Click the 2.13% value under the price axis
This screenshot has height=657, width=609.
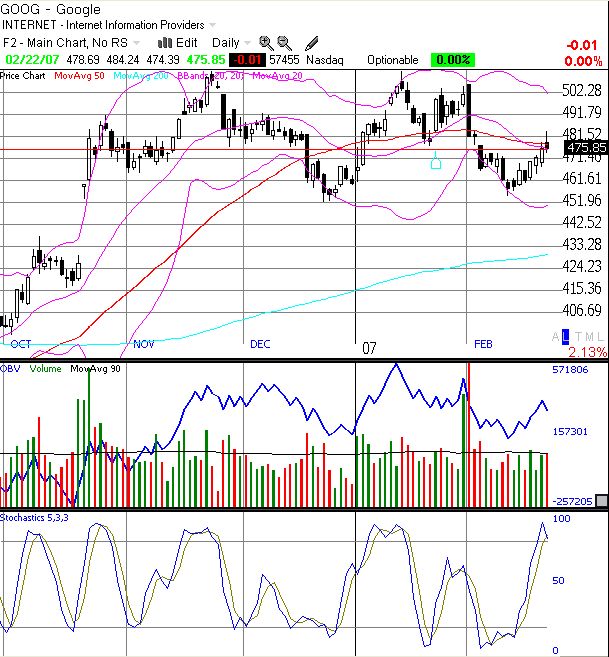point(588,352)
